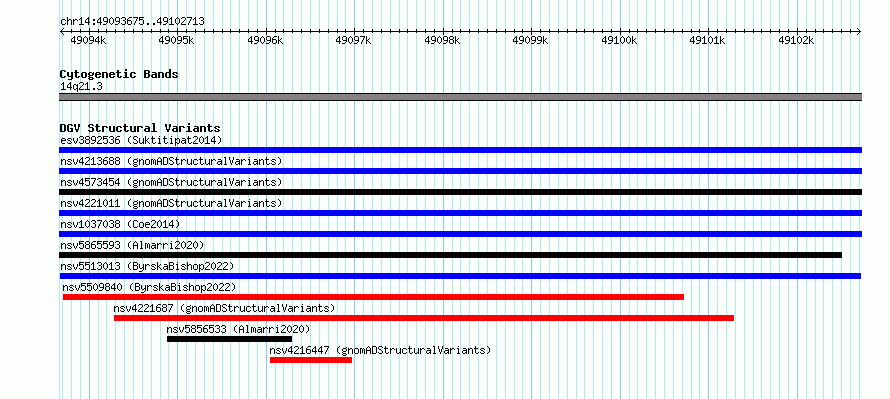Select the black bar beneath nsv4573454
Image resolution: width=890 pixels, height=399 pixels.
point(460,192)
